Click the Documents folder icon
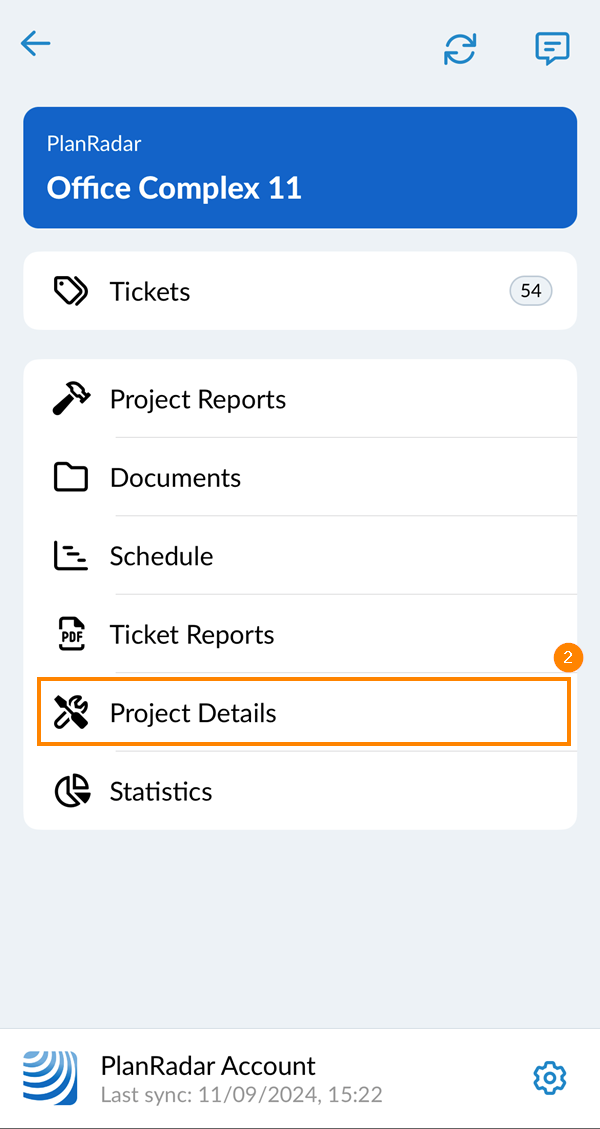 (70, 478)
